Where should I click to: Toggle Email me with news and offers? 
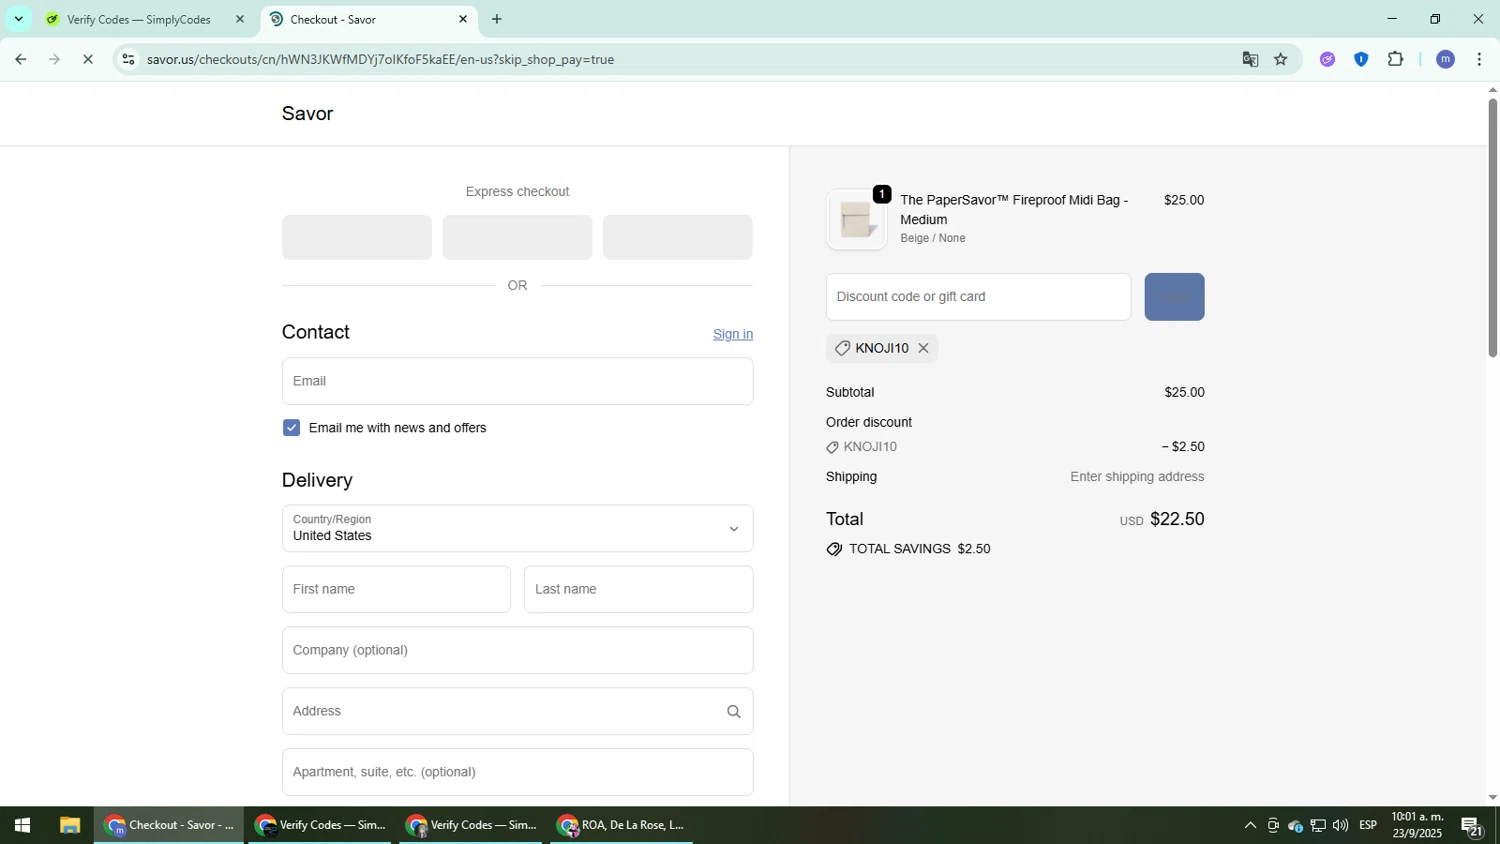[x=291, y=428]
